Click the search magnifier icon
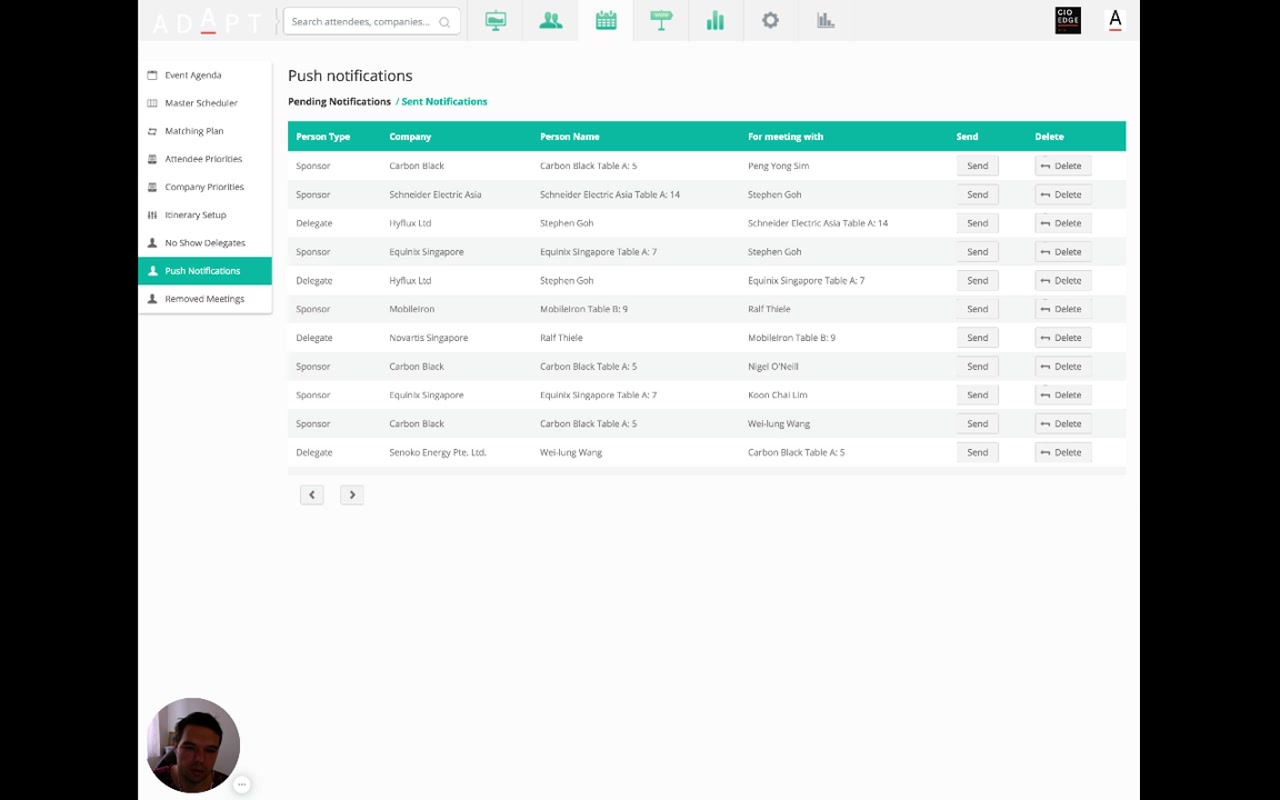The width and height of the screenshot is (1280, 800). [x=445, y=22]
